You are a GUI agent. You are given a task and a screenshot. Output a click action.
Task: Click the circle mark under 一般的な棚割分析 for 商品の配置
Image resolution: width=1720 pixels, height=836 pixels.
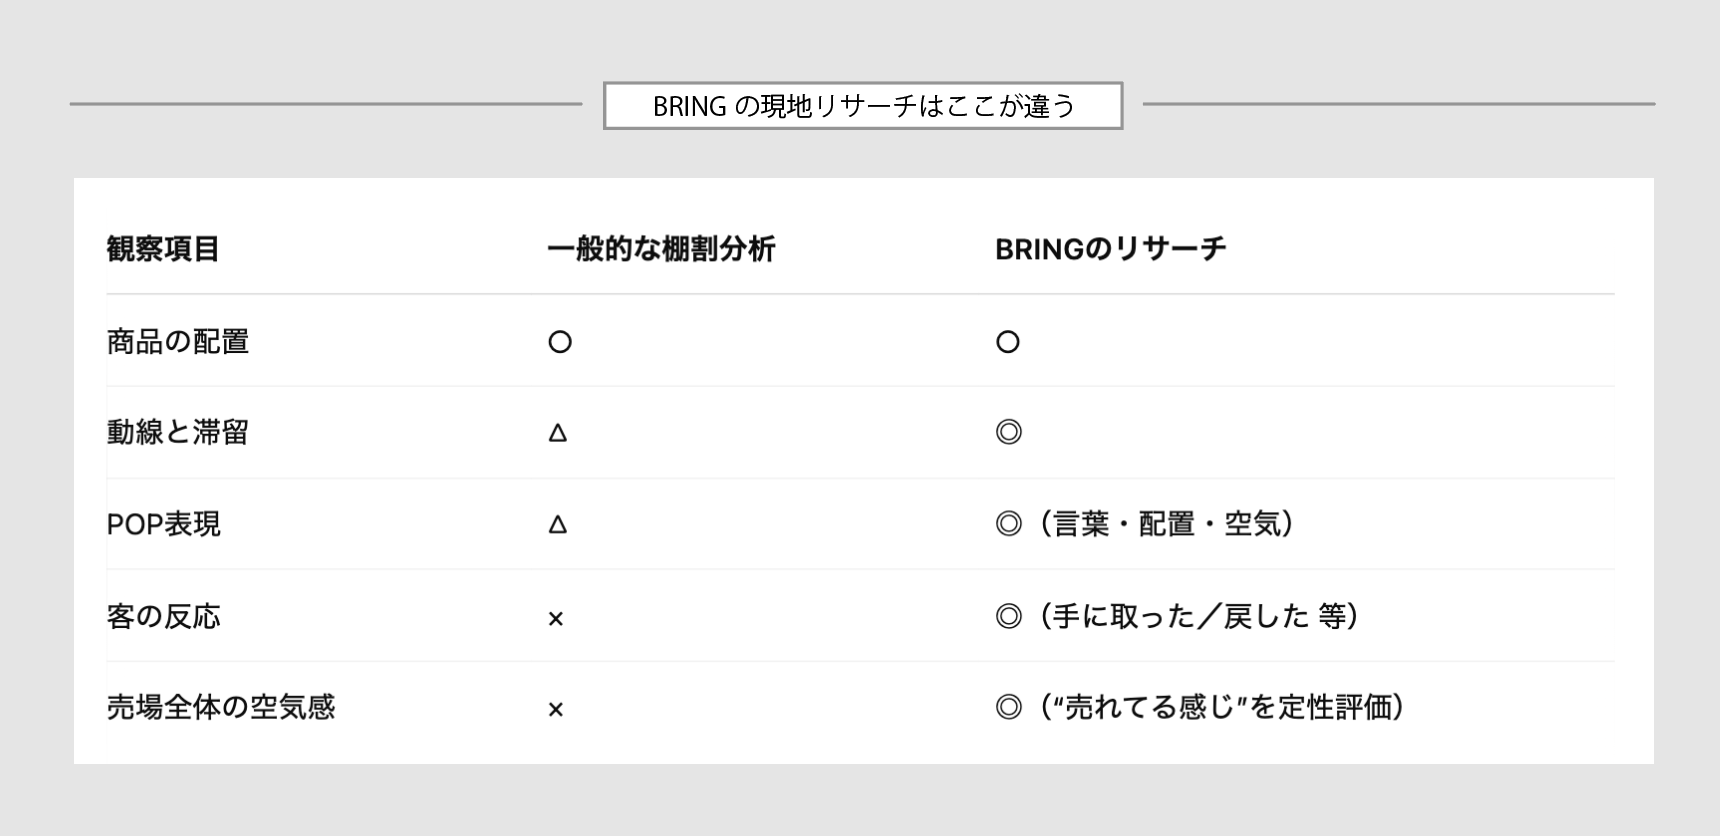560,342
